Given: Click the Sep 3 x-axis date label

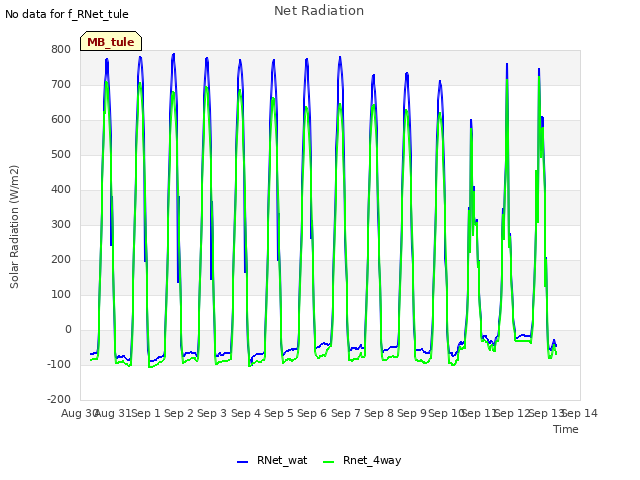Looking at the screenshot, I should [212, 413].
